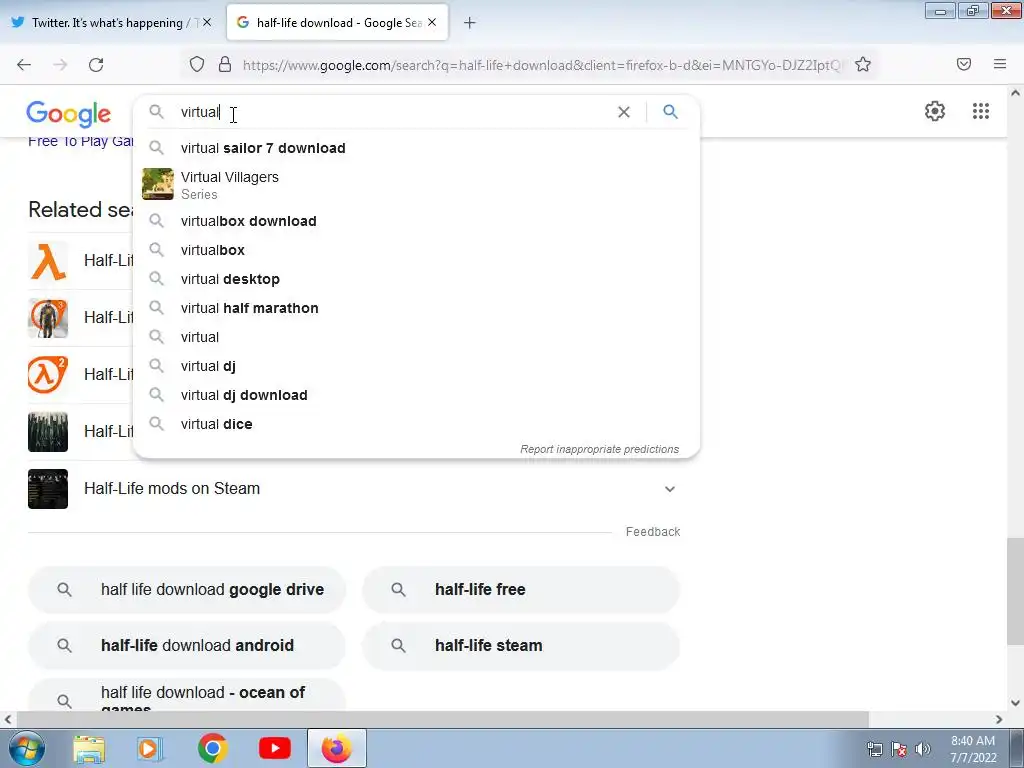Viewport: 1024px width, 768px height.
Task: Launch Google Chrome from taskbar
Action: [212, 748]
